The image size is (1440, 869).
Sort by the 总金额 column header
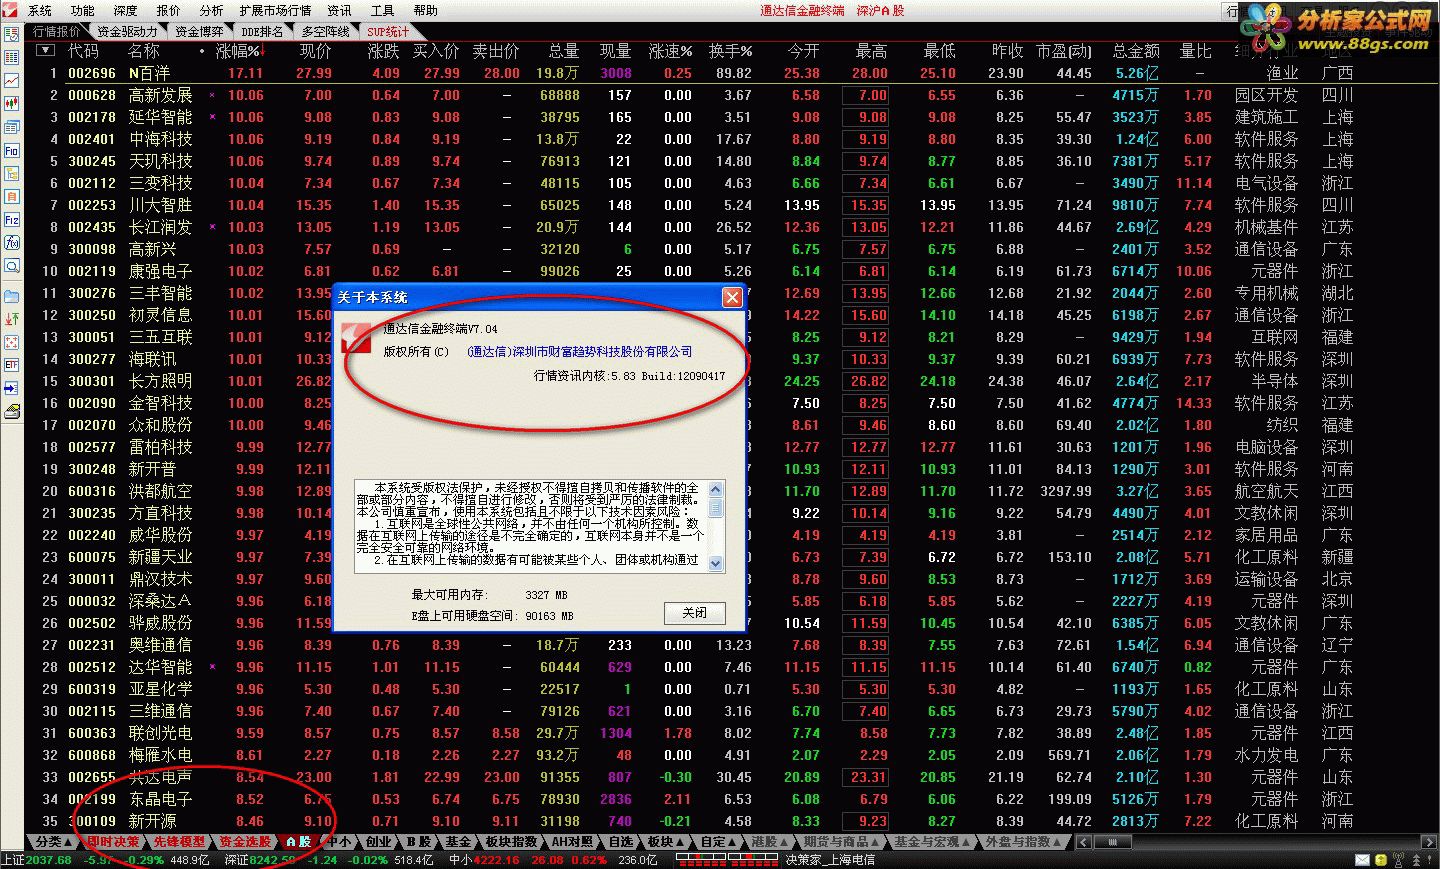pos(1136,51)
